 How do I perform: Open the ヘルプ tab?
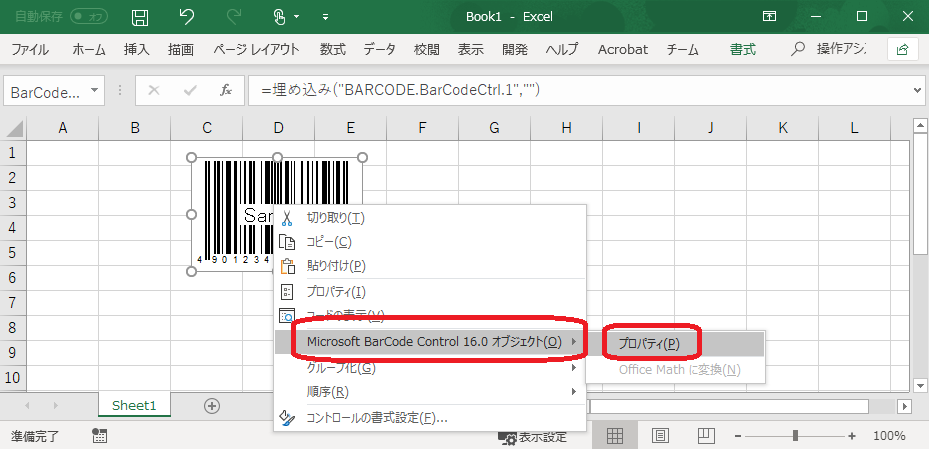[x=562, y=50]
